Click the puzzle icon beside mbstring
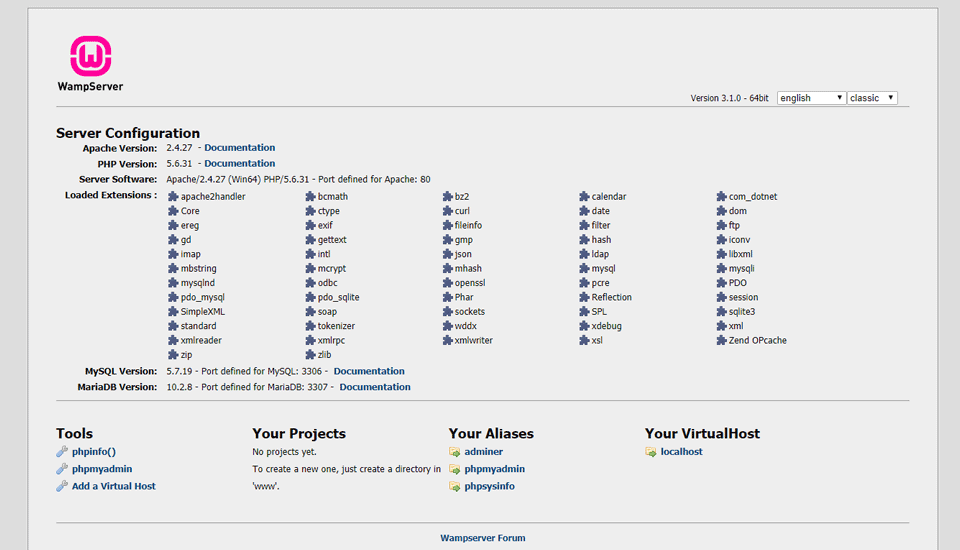The width and height of the screenshot is (960, 550). click(x=173, y=268)
